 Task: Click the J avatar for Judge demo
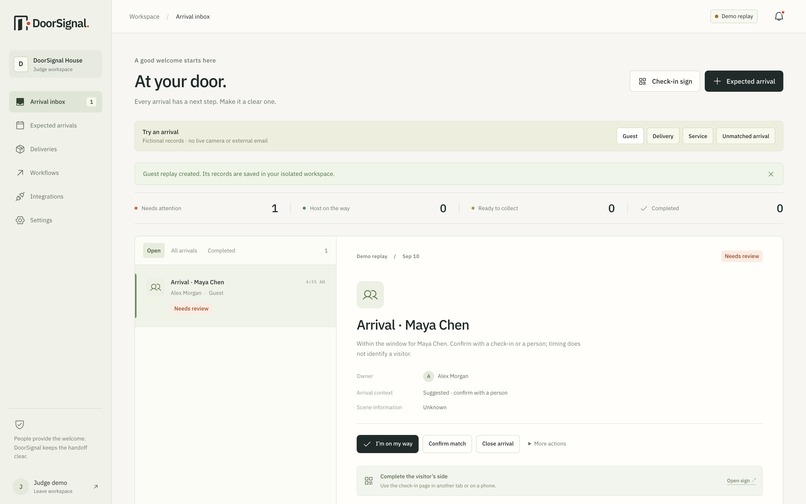(21, 487)
